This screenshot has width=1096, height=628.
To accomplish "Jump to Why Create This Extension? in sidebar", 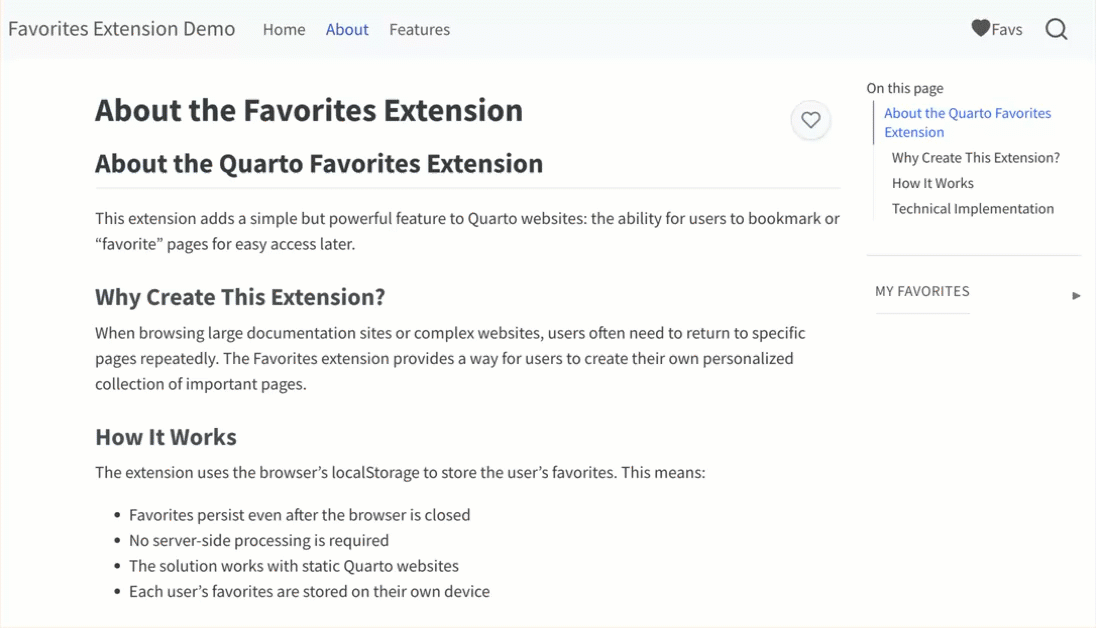I will coord(975,157).
